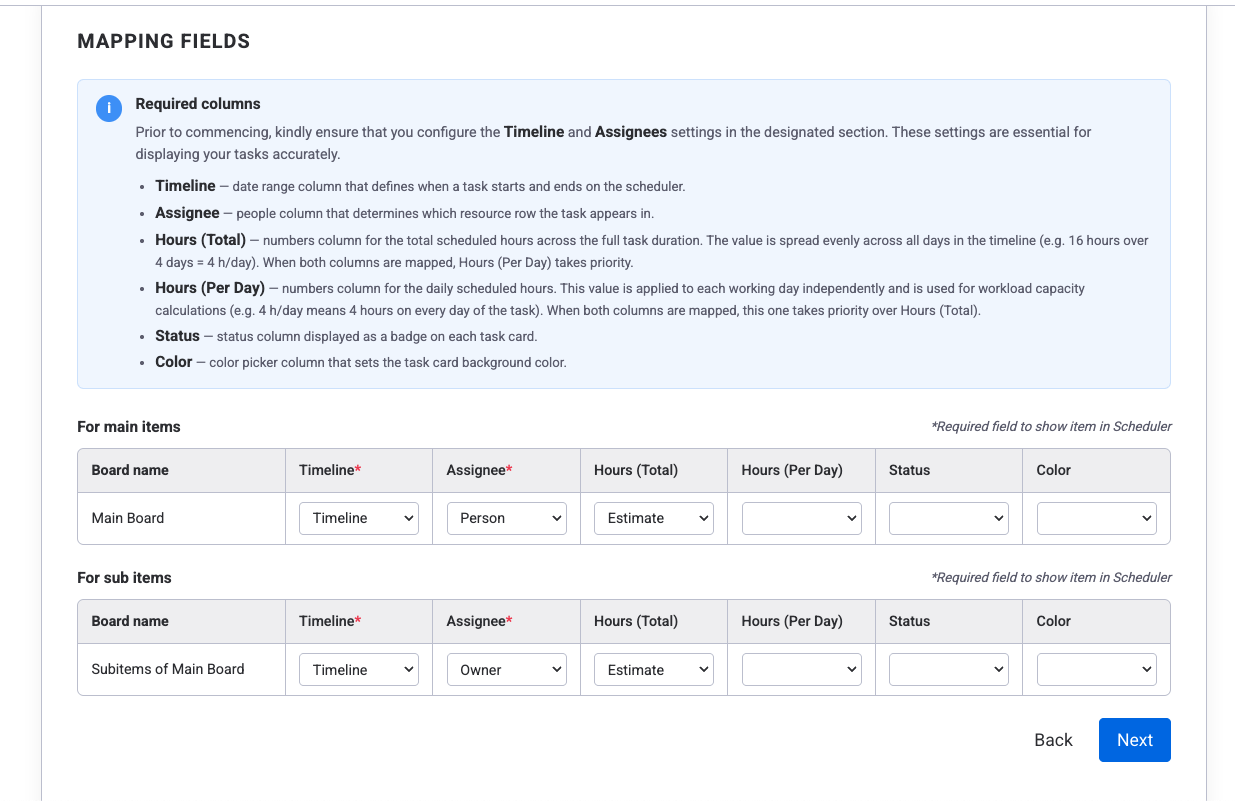Open the Status dropdown for Main Board
The width and height of the screenshot is (1235, 801).
[948, 518]
